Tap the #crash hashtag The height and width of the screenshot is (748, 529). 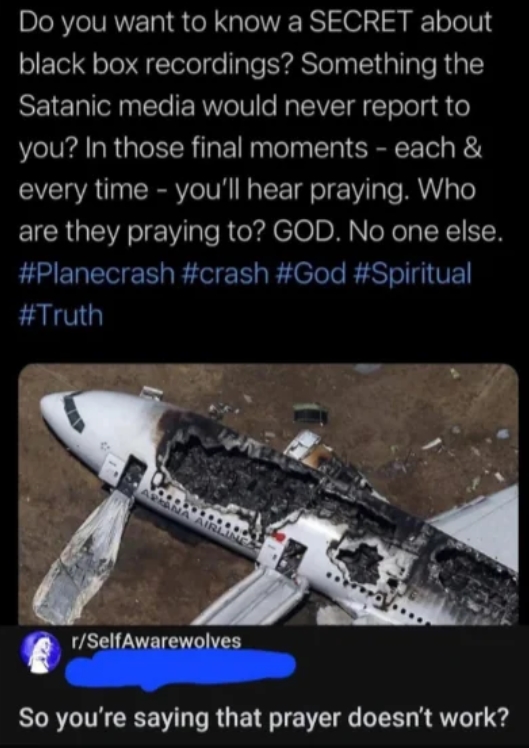[x=226, y=274]
